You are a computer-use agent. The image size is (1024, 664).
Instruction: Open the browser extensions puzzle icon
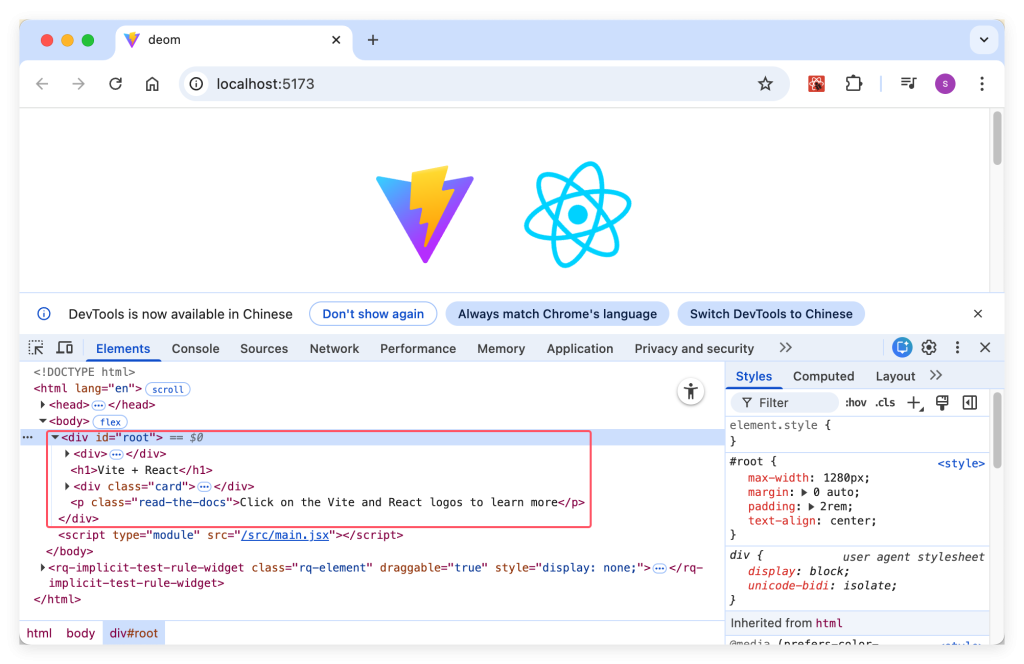coord(853,84)
